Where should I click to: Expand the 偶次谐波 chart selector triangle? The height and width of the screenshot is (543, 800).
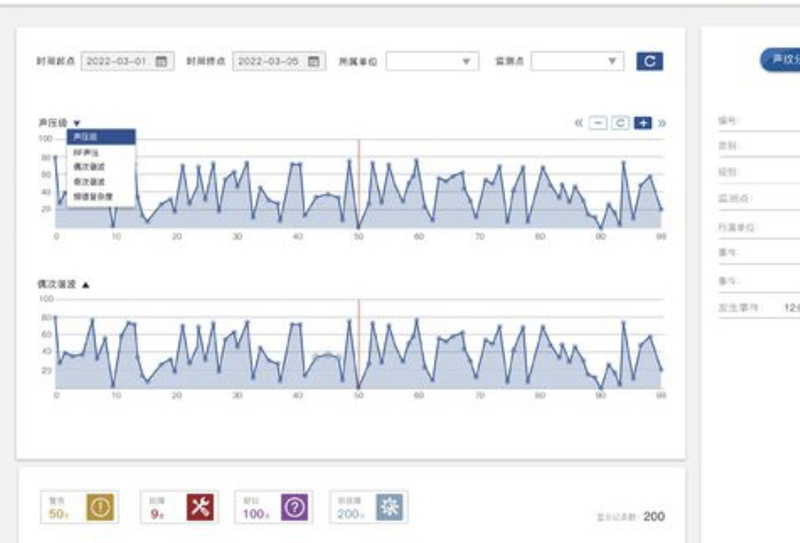pos(86,285)
